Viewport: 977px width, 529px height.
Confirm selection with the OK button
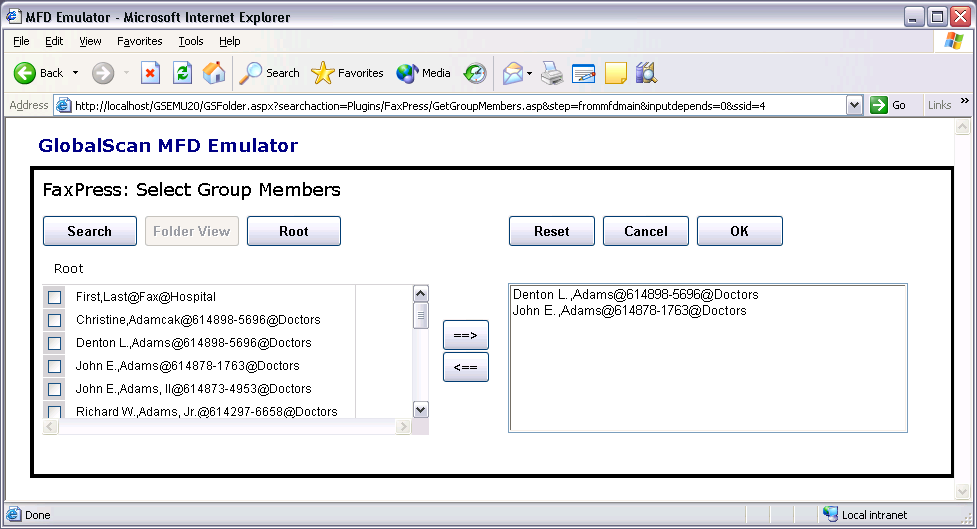coord(740,231)
